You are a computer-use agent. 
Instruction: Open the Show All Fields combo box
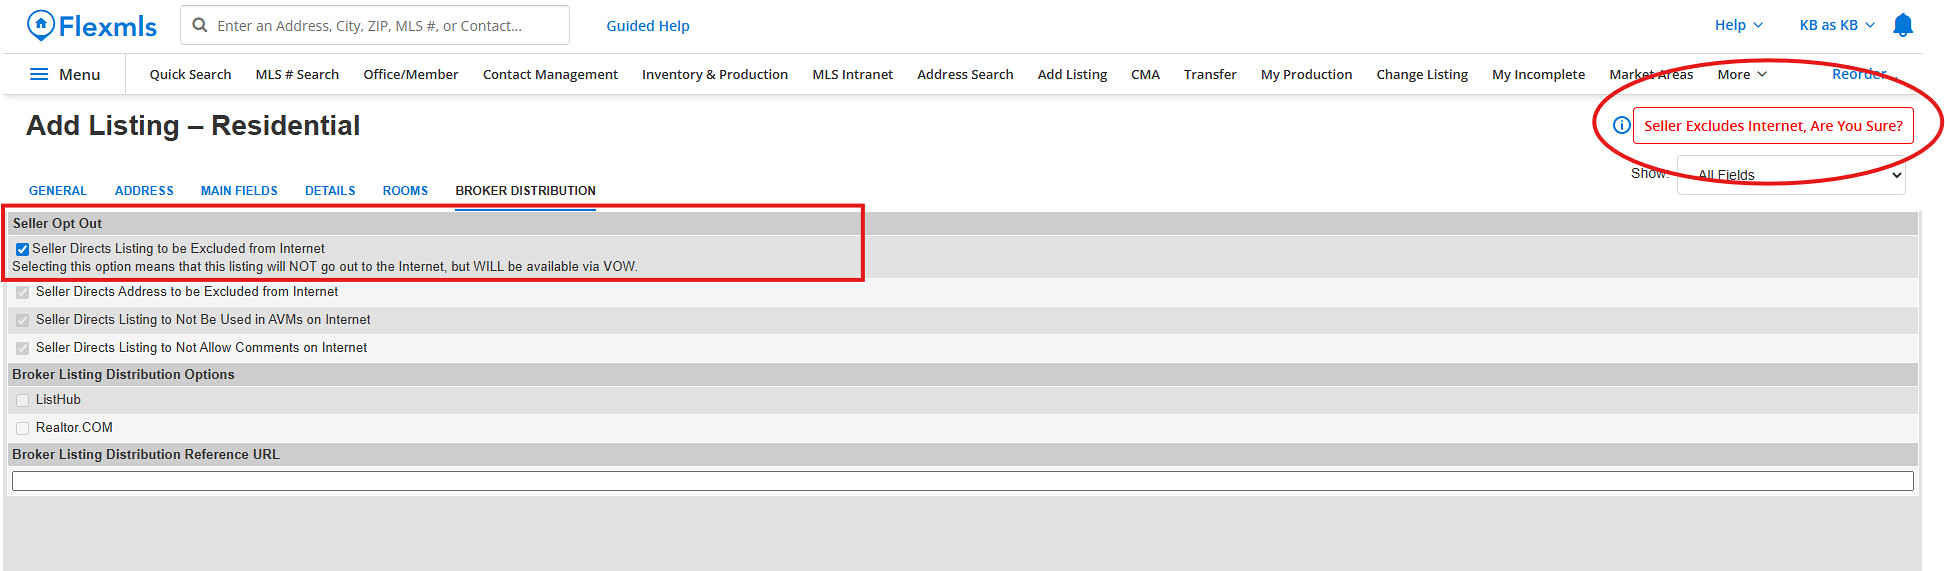click(1790, 175)
